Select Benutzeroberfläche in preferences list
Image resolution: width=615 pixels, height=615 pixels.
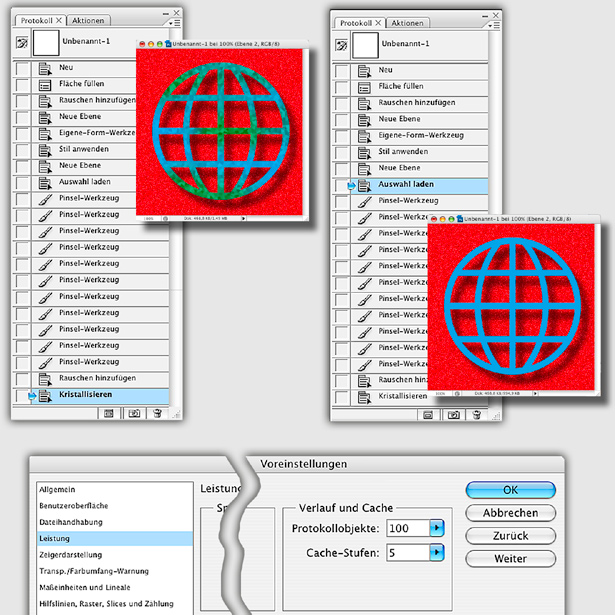(115, 506)
